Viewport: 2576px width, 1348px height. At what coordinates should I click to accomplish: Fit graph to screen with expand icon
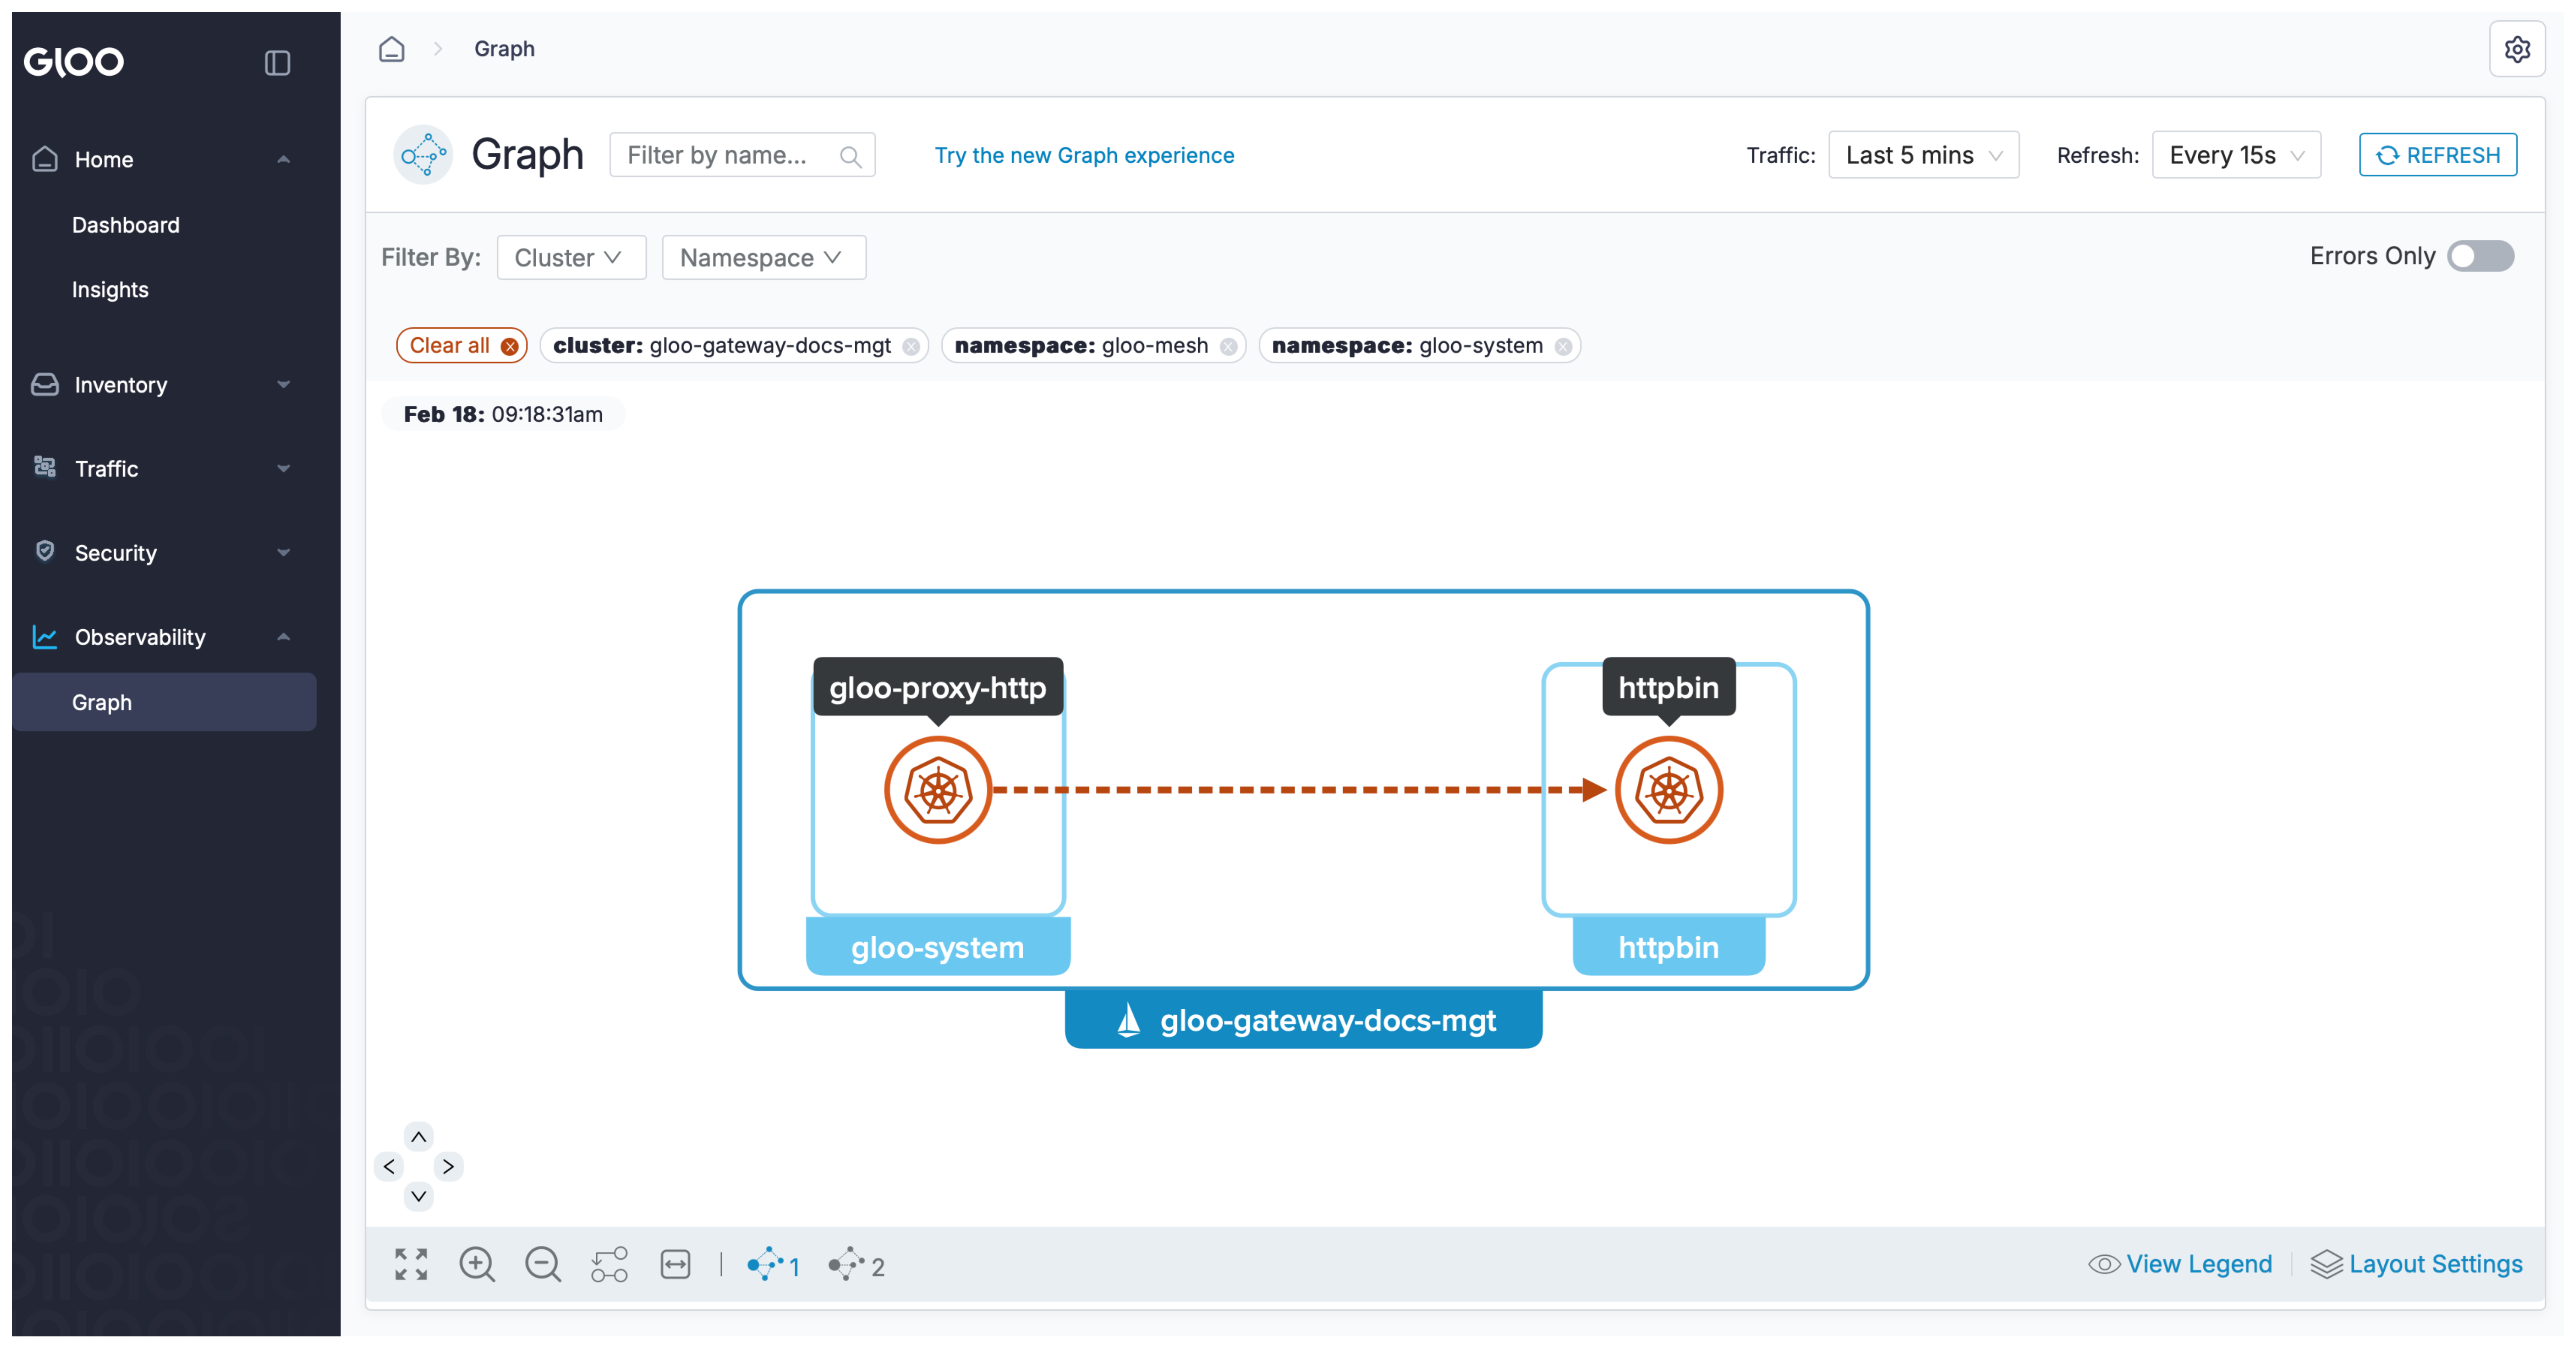point(411,1265)
